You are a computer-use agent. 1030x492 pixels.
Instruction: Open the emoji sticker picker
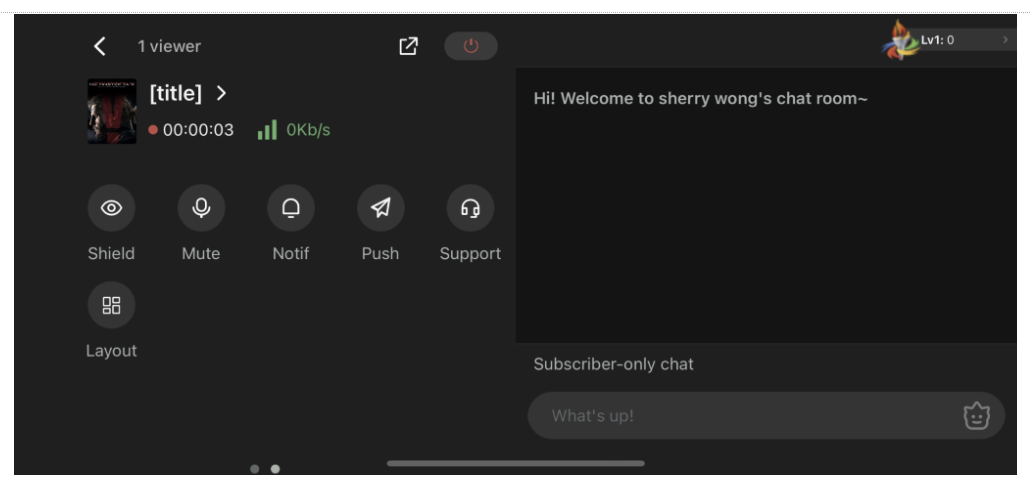pos(976,416)
